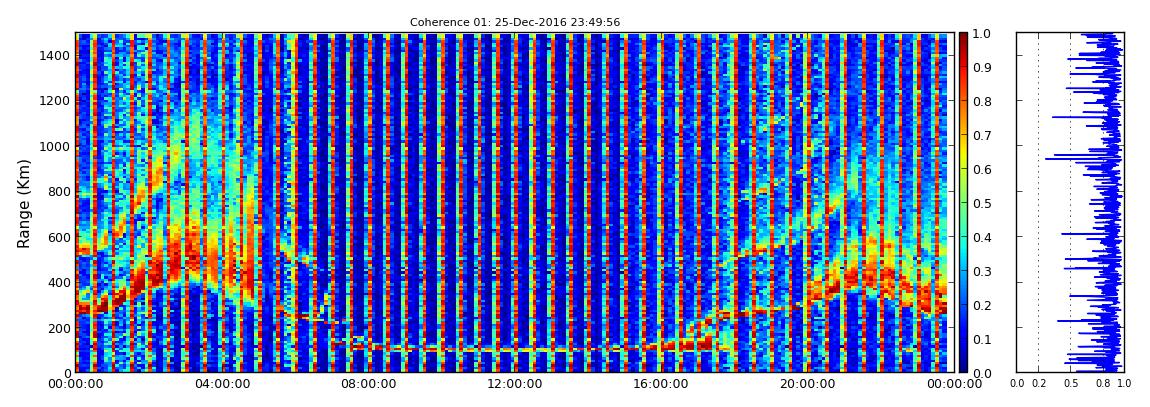1150x407 pixels.
Task: Click the 1000 range tick label
Action: pos(56,147)
